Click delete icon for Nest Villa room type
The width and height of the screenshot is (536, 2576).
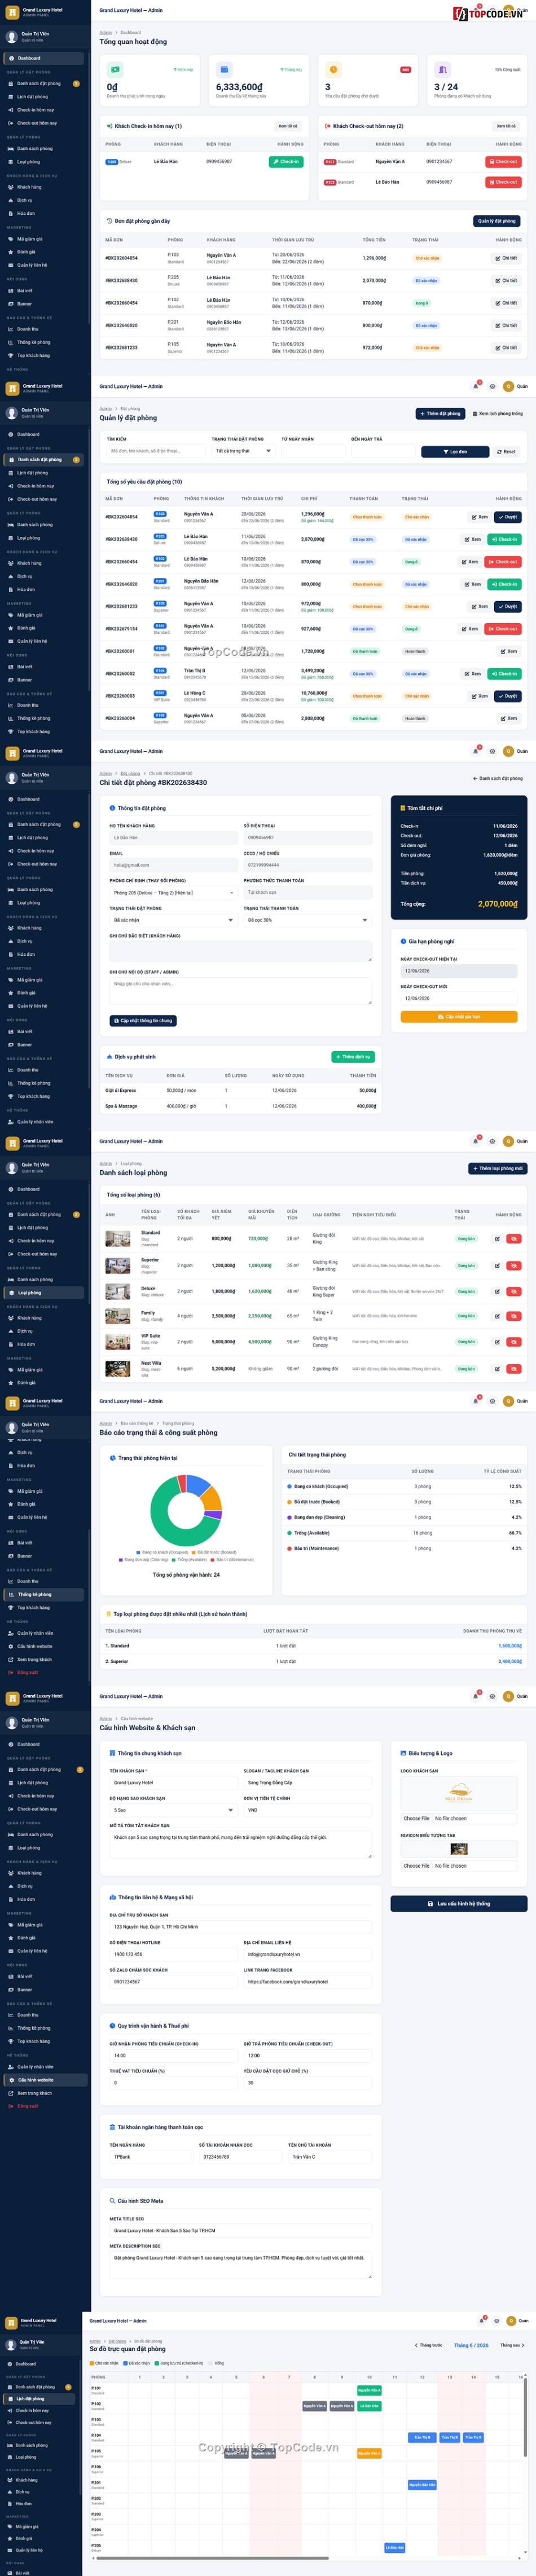pyautogui.click(x=514, y=1368)
